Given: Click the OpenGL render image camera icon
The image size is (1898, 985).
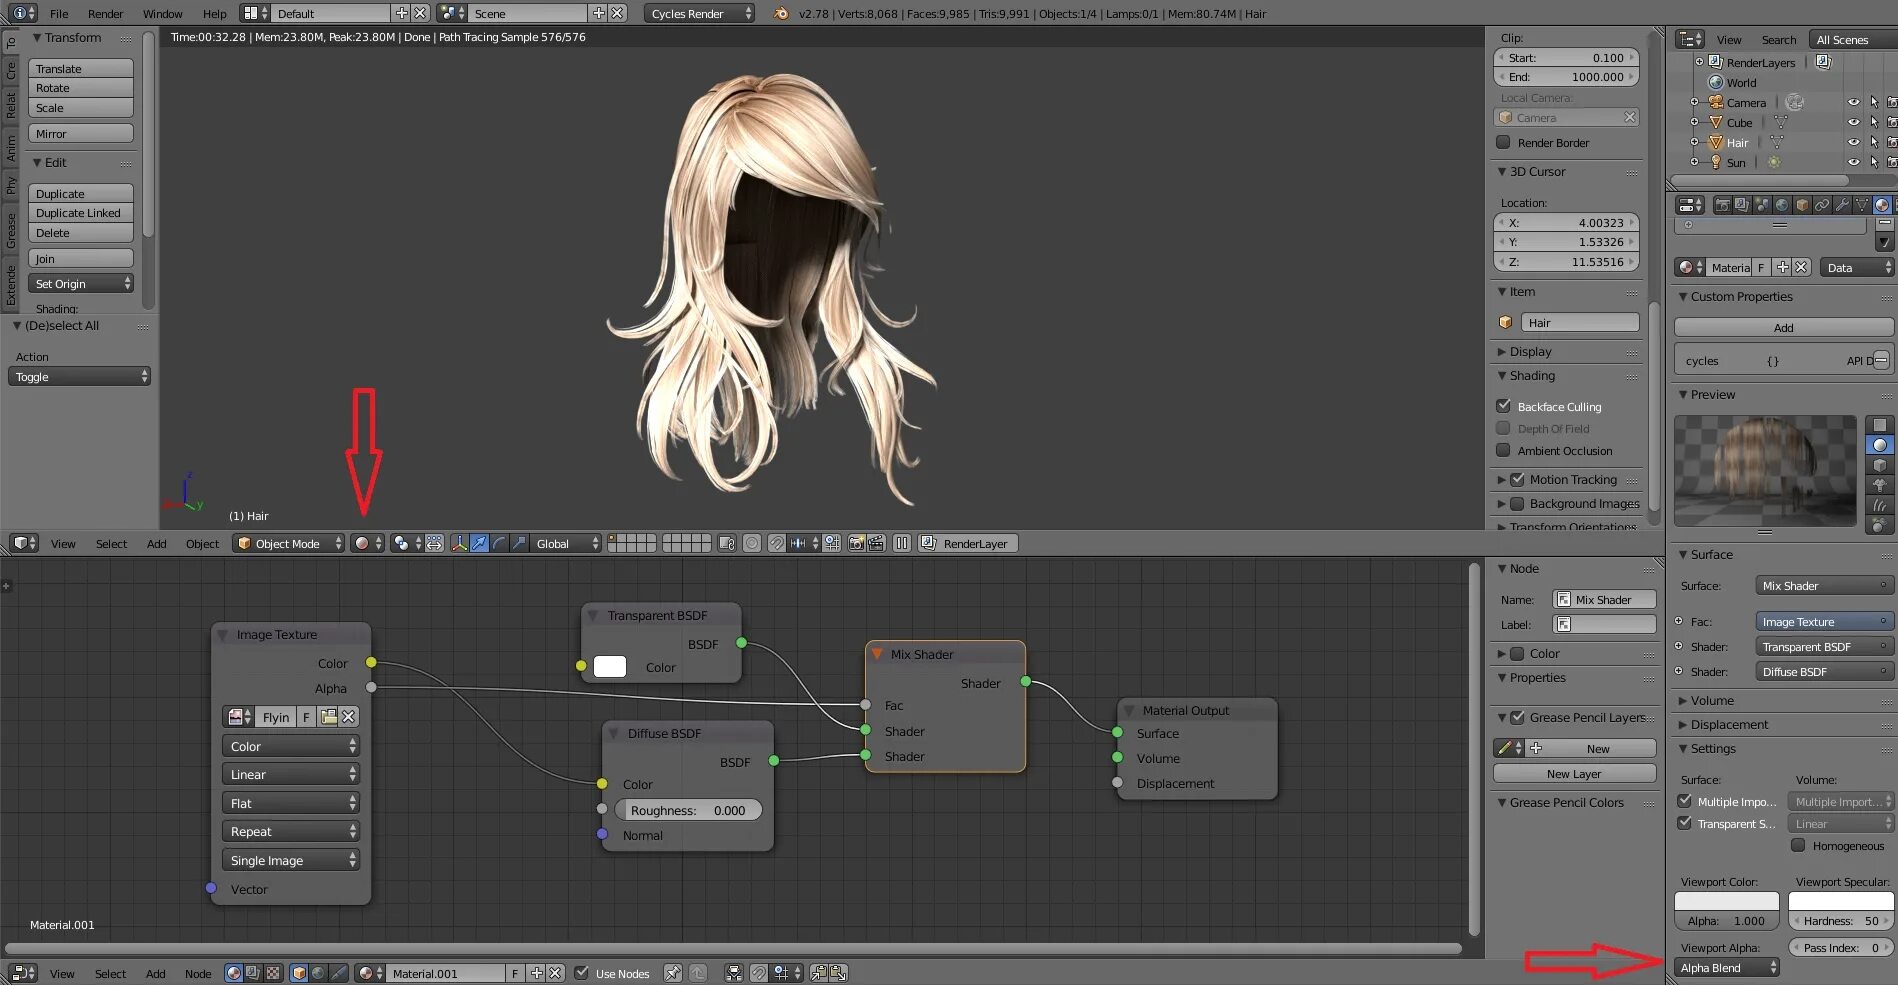Looking at the screenshot, I should (x=856, y=543).
